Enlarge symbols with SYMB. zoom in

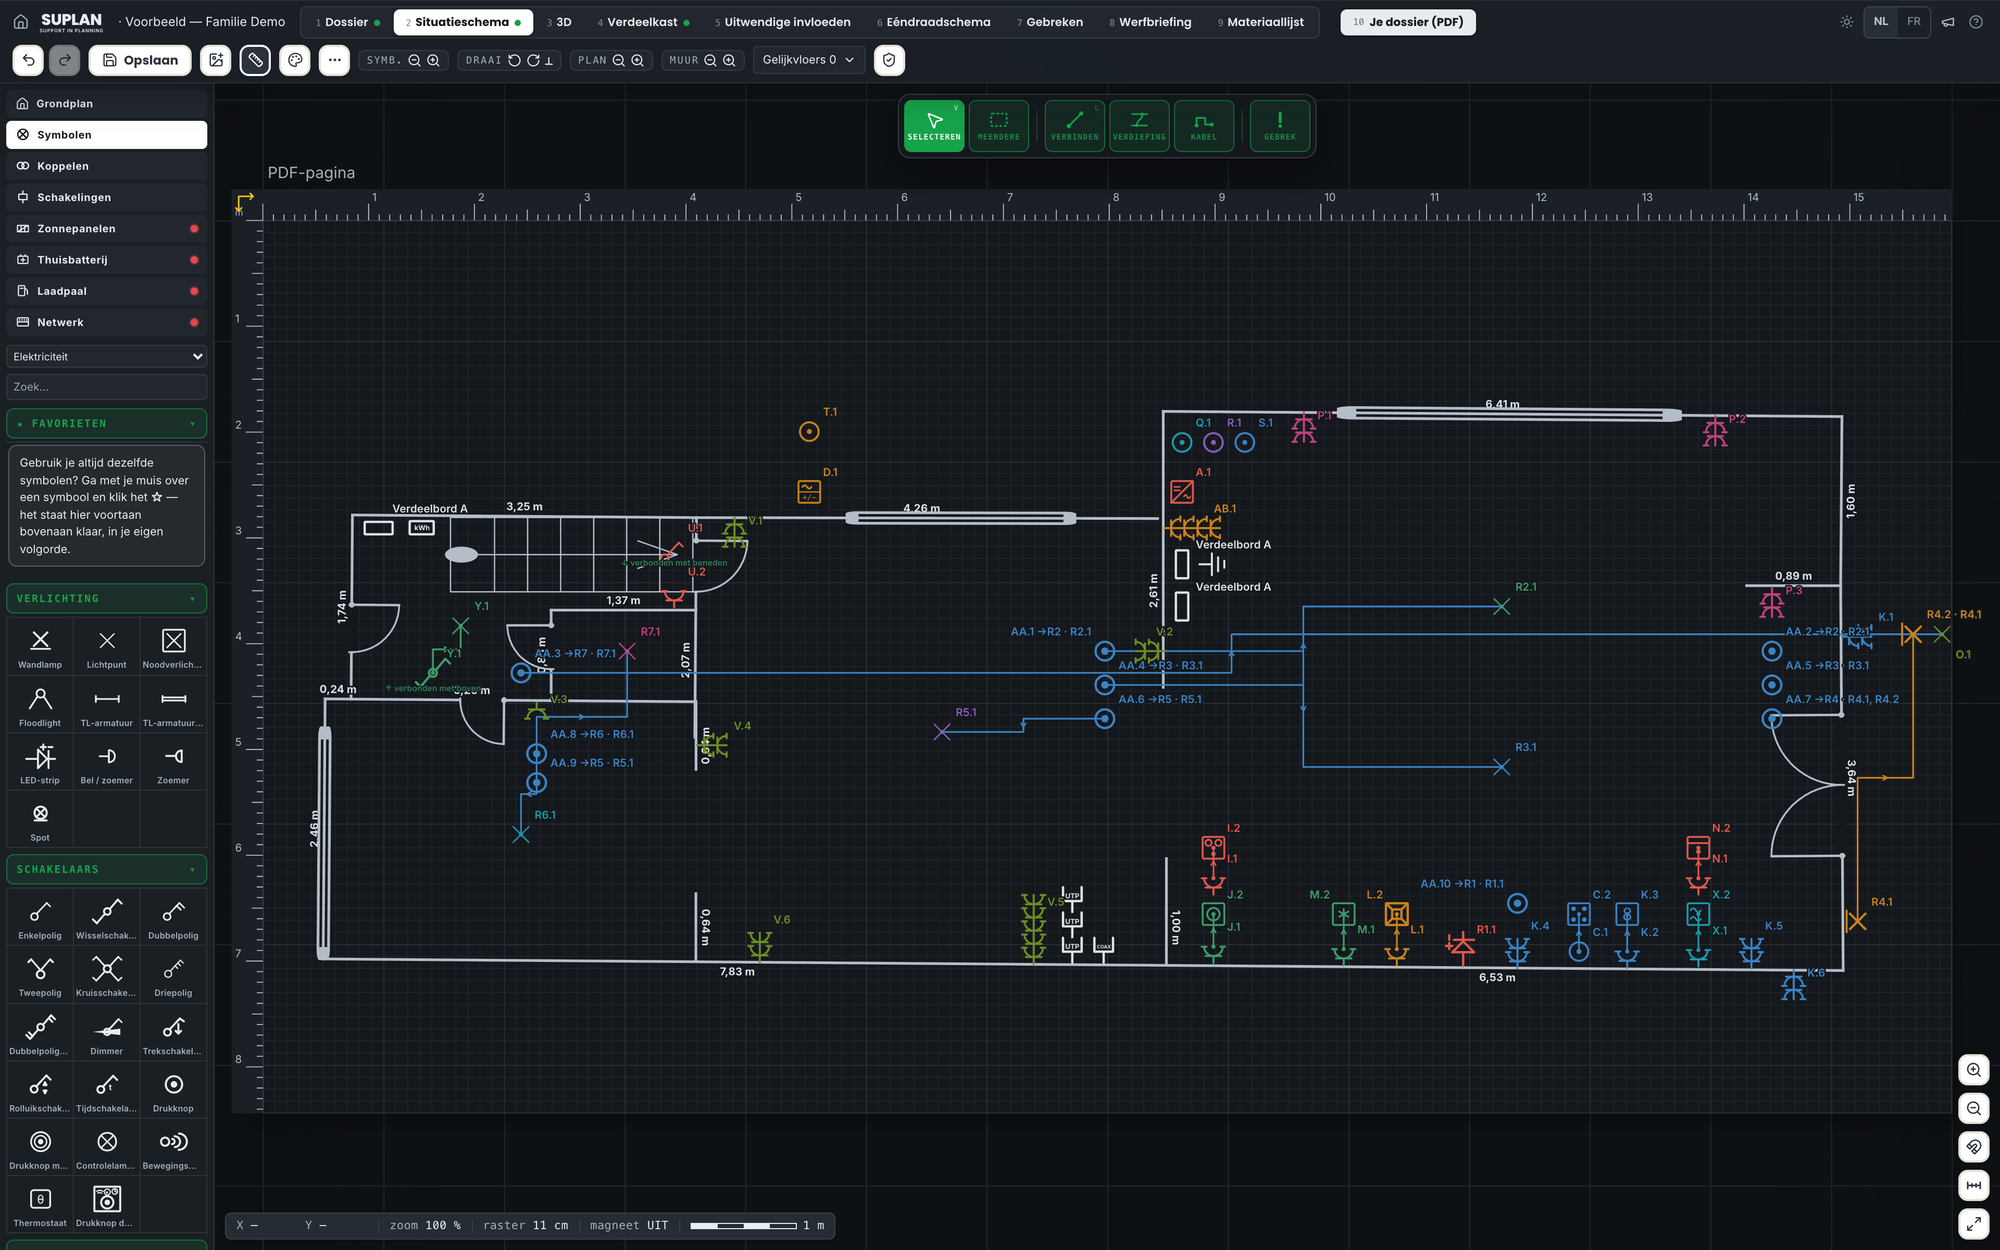[x=433, y=60]
